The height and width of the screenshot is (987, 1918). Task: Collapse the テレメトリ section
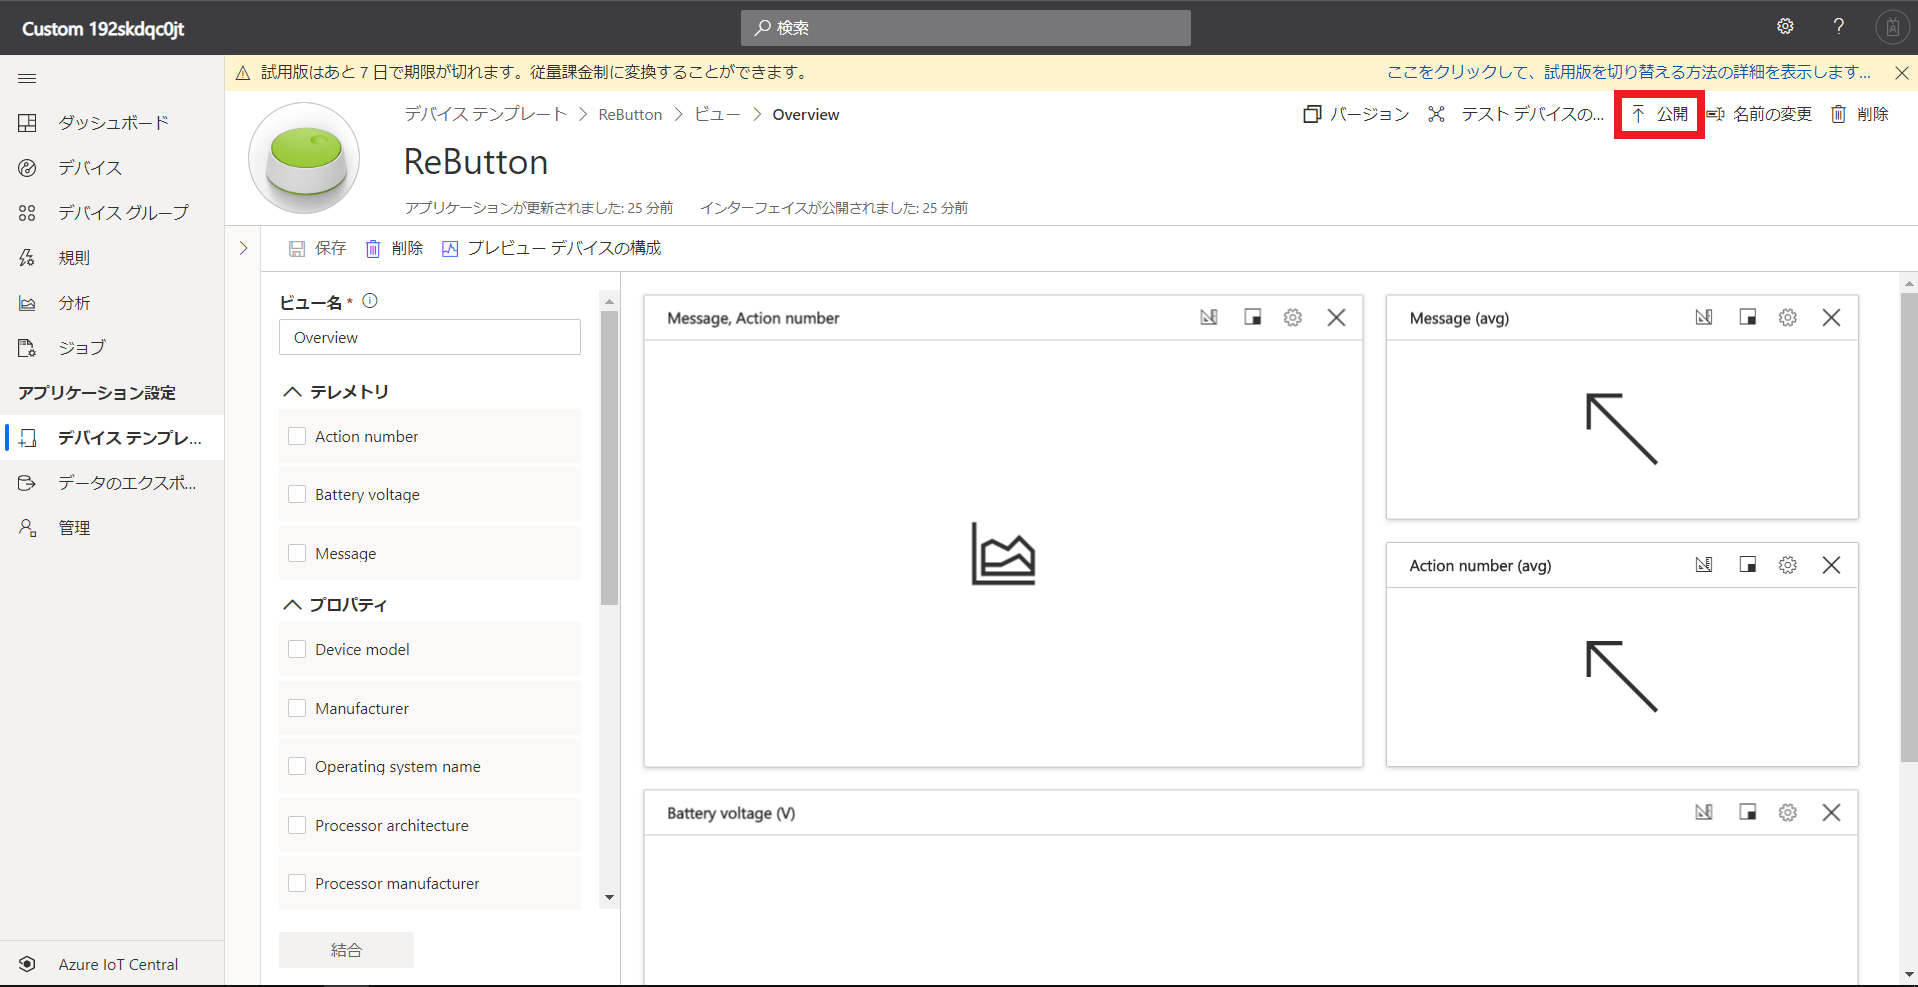[x=293, y=392]
